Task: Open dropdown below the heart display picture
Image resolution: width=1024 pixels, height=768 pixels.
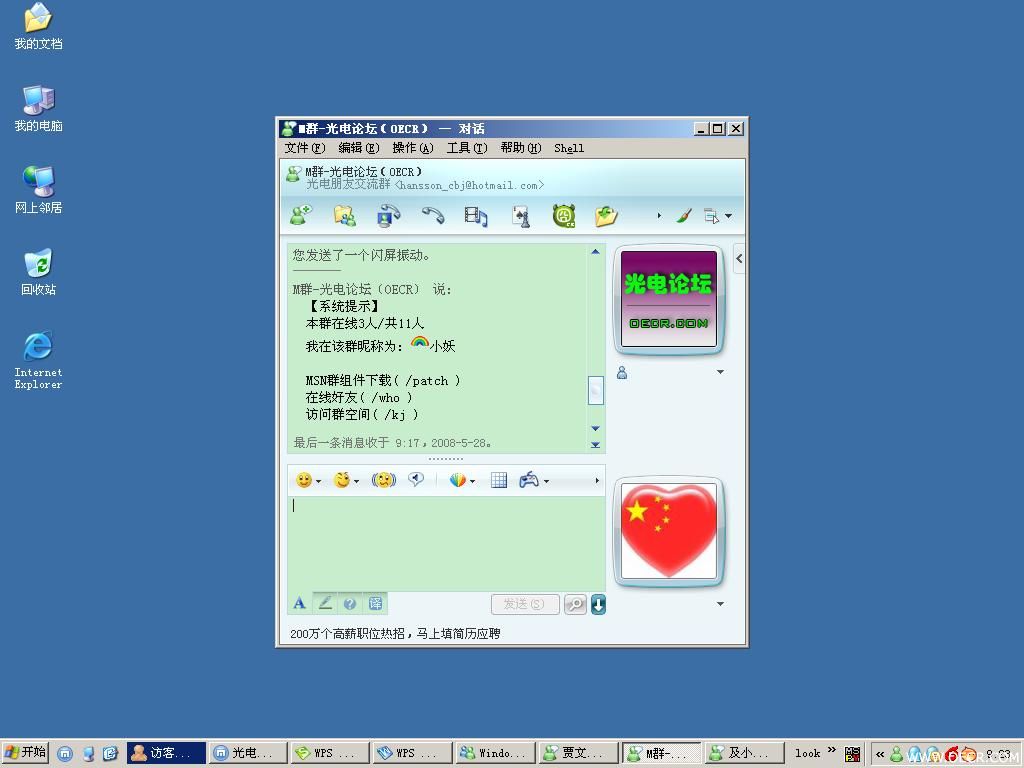Action: (720, 603)
